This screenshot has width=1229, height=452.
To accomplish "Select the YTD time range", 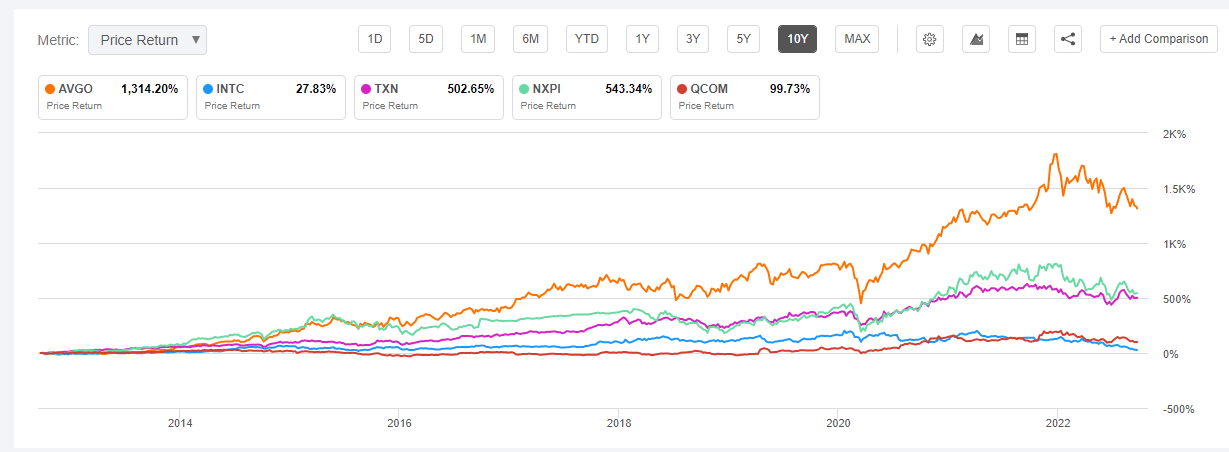I will (586, 39).
